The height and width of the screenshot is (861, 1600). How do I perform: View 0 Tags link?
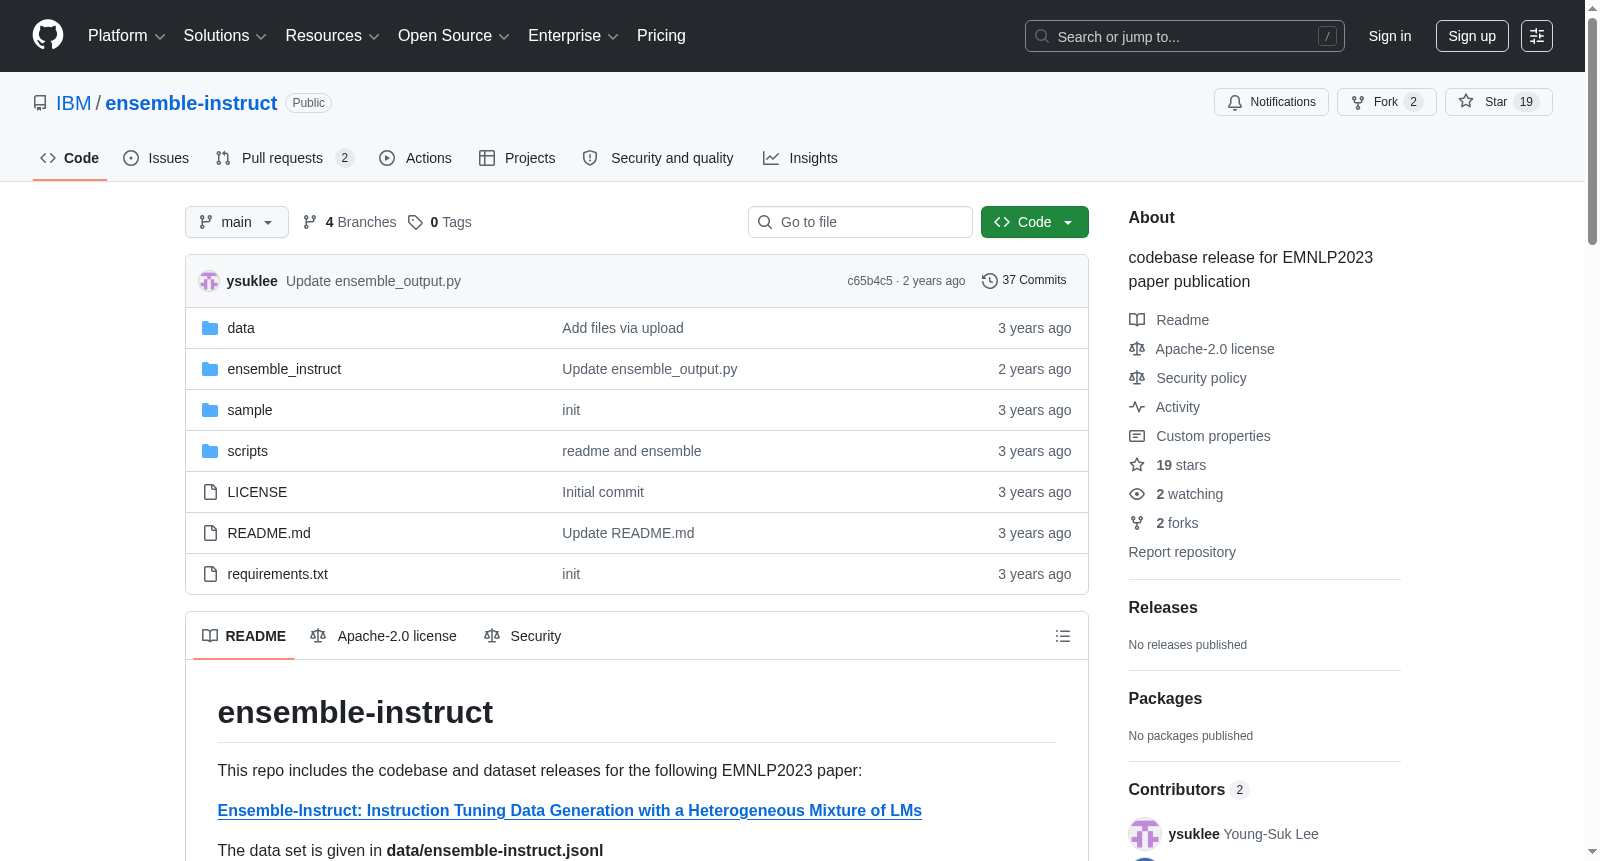440,222
